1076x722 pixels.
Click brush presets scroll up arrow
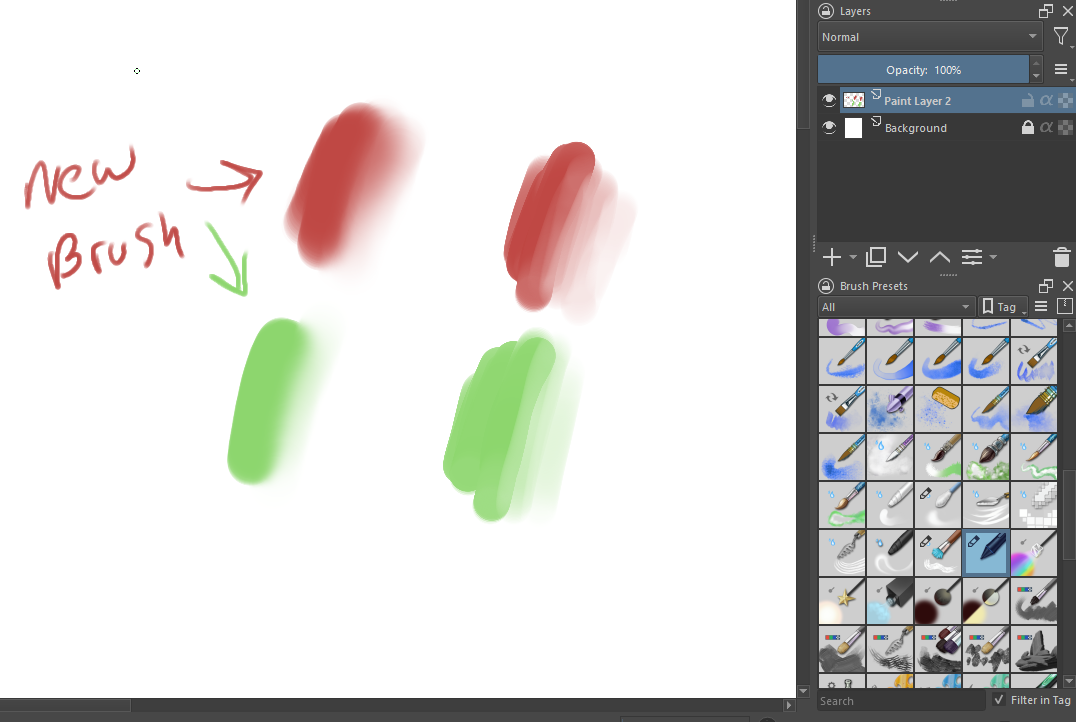[x=1068, y=325]
